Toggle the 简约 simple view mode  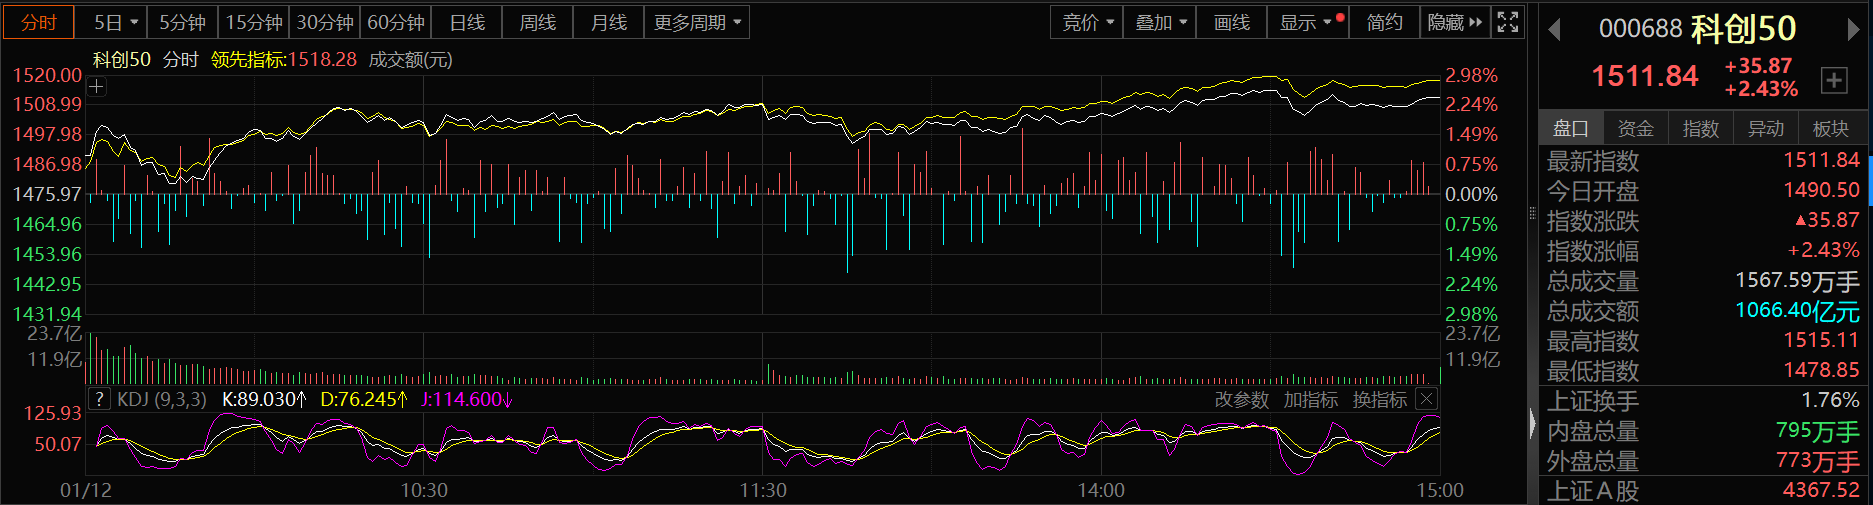(1384, 22)
